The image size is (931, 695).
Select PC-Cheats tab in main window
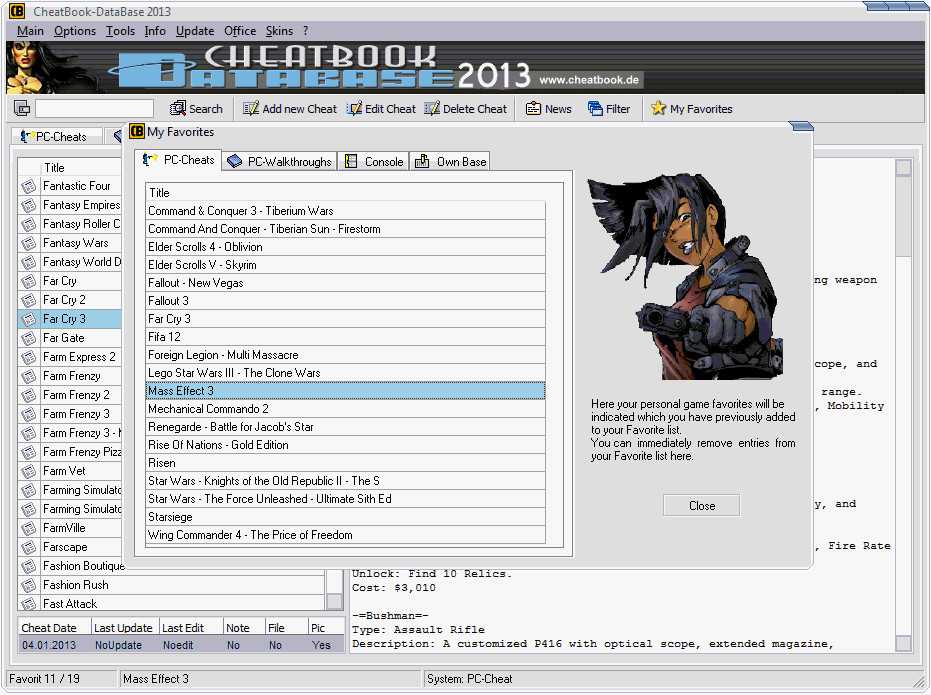pyautogui.click(x=56, y=137)
